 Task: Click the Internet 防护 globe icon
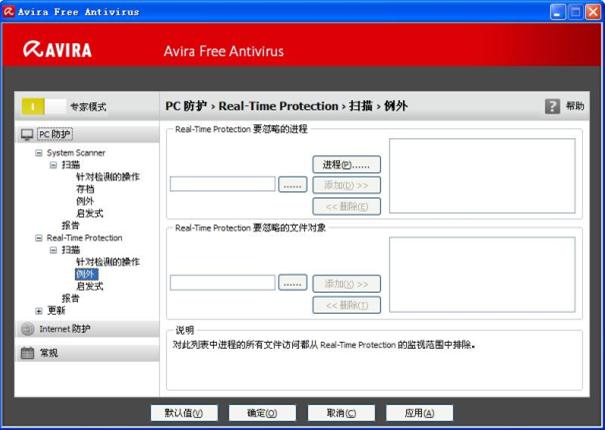[27, 329]
